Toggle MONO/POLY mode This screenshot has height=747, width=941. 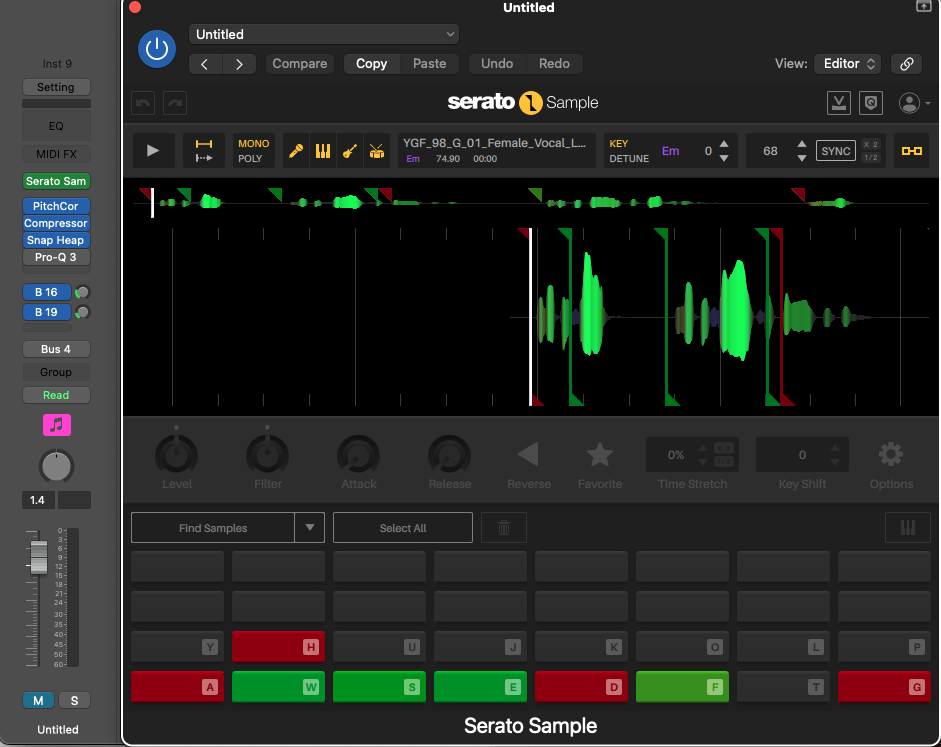pos(253,151)
